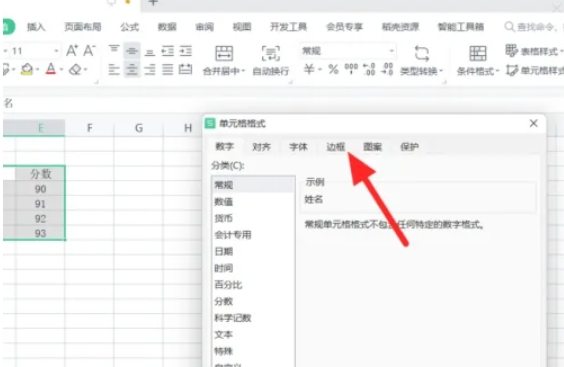Expand fill color dropdown arrow
The width and height of the screenshot is (564, 367).
coord(37,69)
